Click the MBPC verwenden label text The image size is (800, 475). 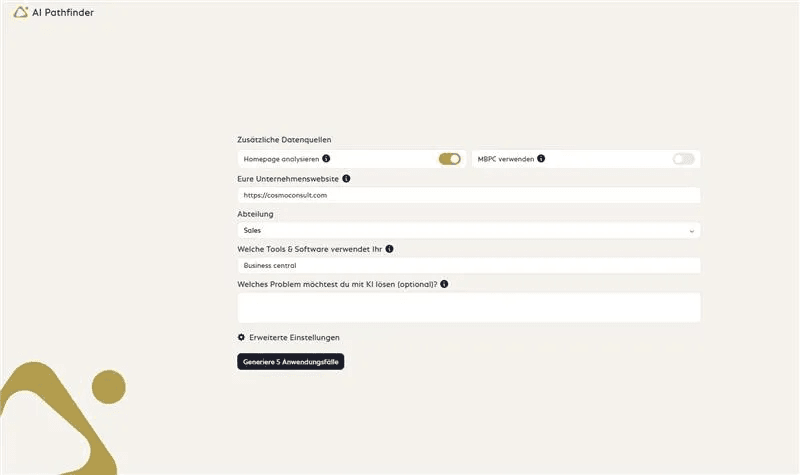click(505, 159)
